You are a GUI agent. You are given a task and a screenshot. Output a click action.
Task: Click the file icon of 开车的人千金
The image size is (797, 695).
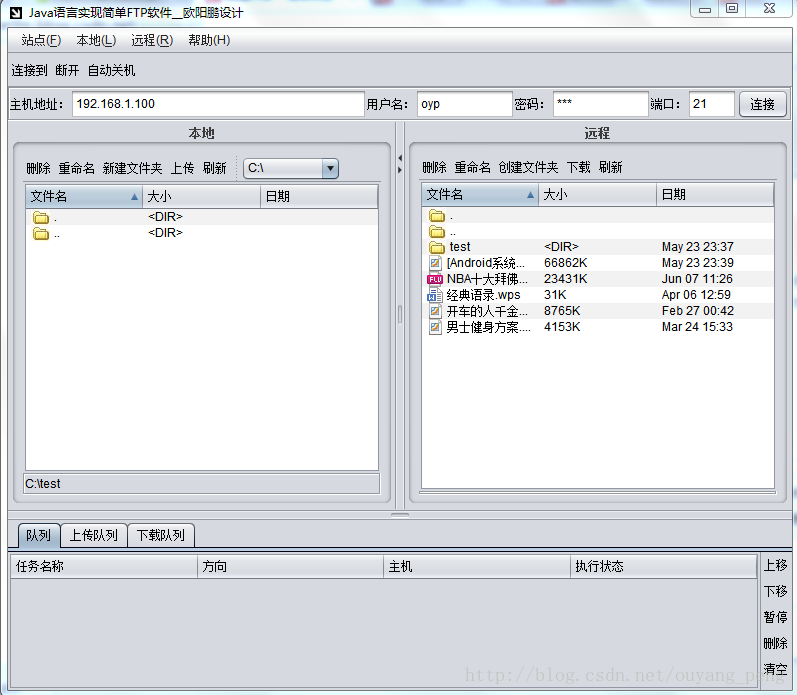435,311
